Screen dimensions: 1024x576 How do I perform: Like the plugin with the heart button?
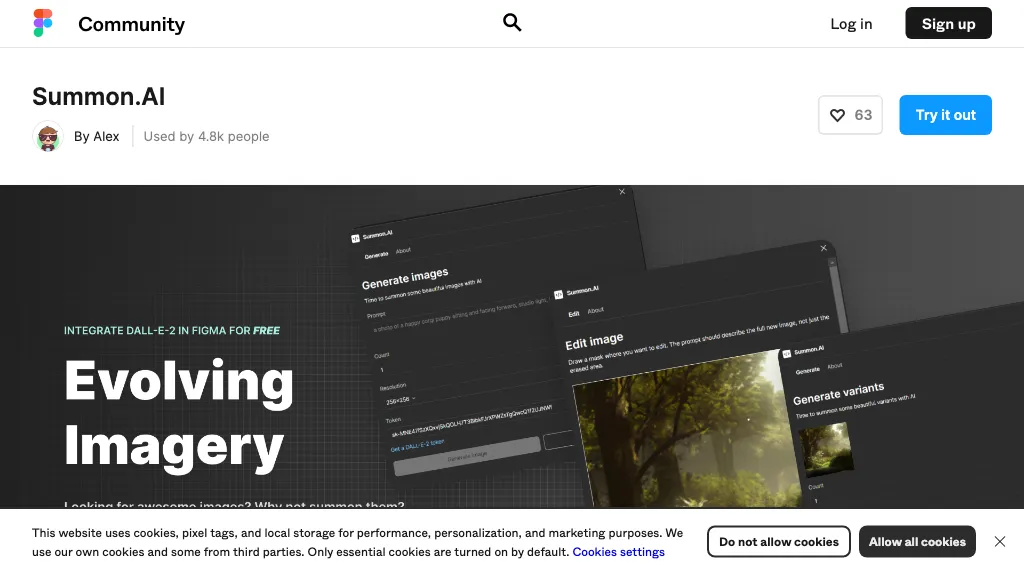850,115
